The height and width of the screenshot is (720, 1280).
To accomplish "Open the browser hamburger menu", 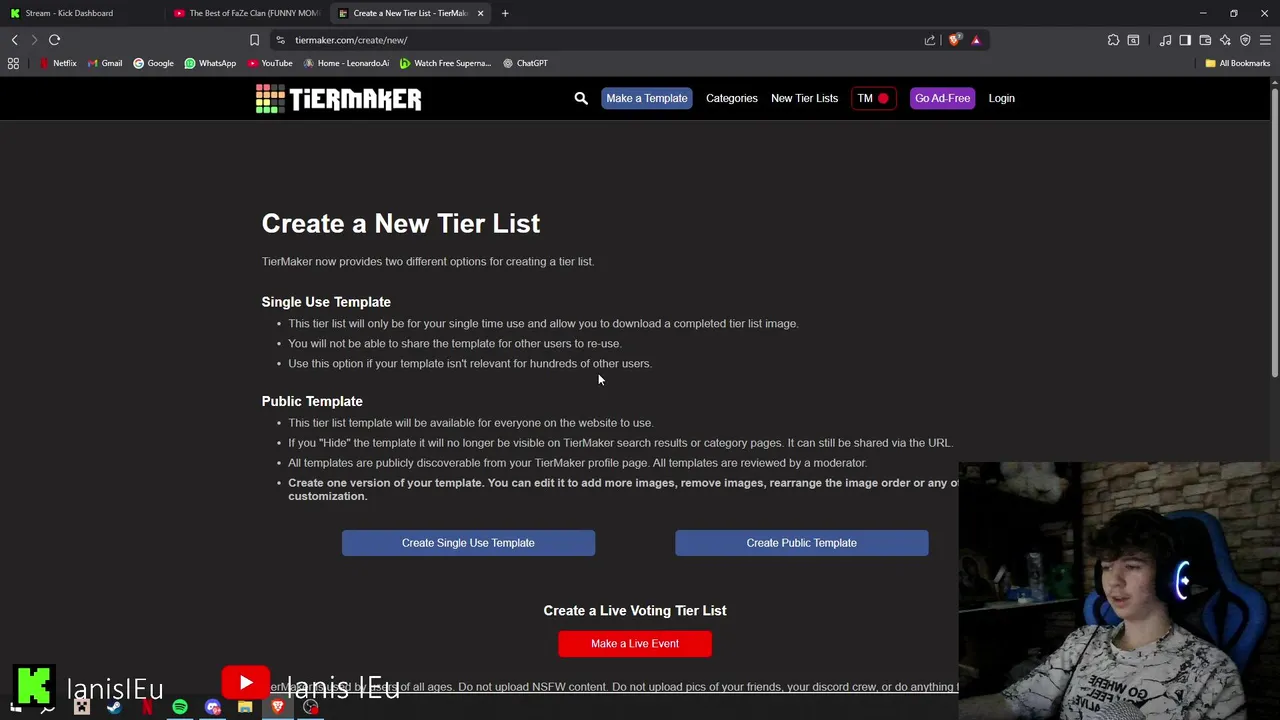I will 1265,40.
